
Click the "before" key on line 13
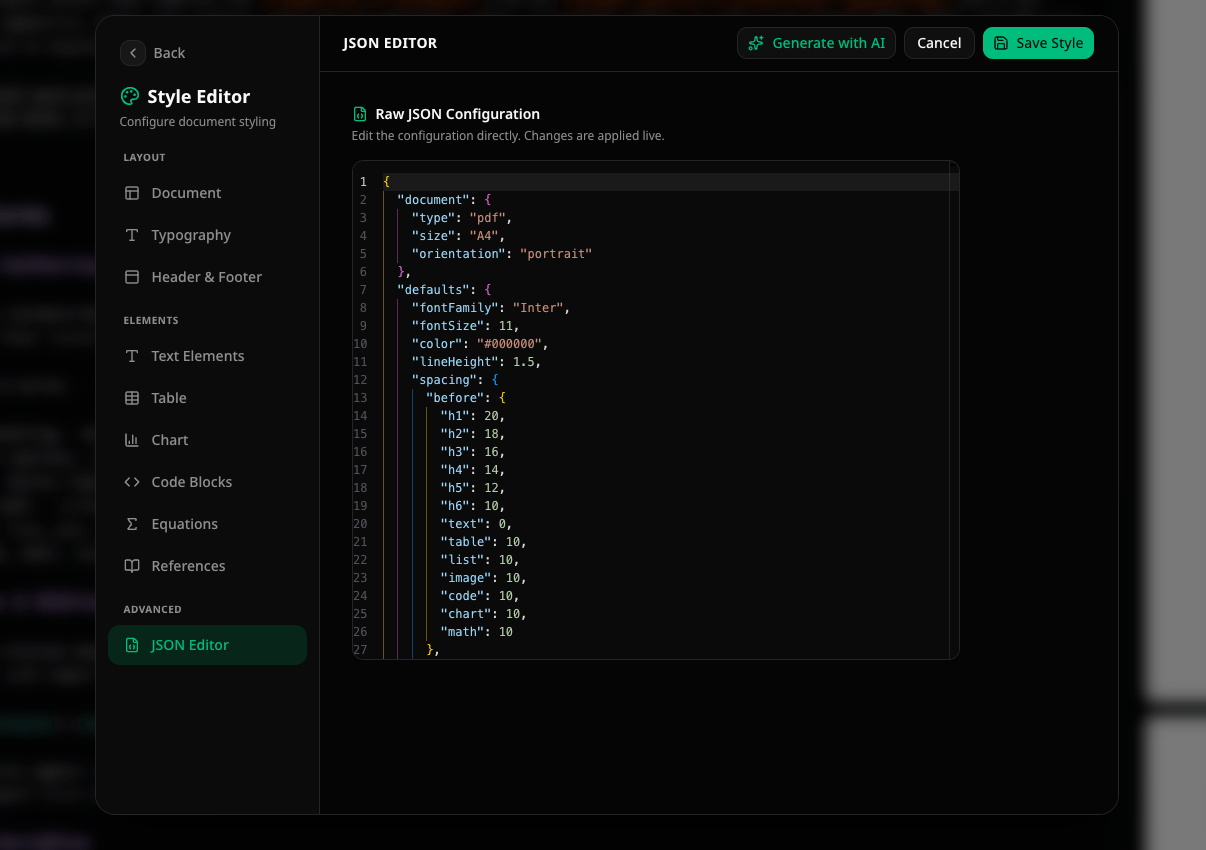point(455,398)
